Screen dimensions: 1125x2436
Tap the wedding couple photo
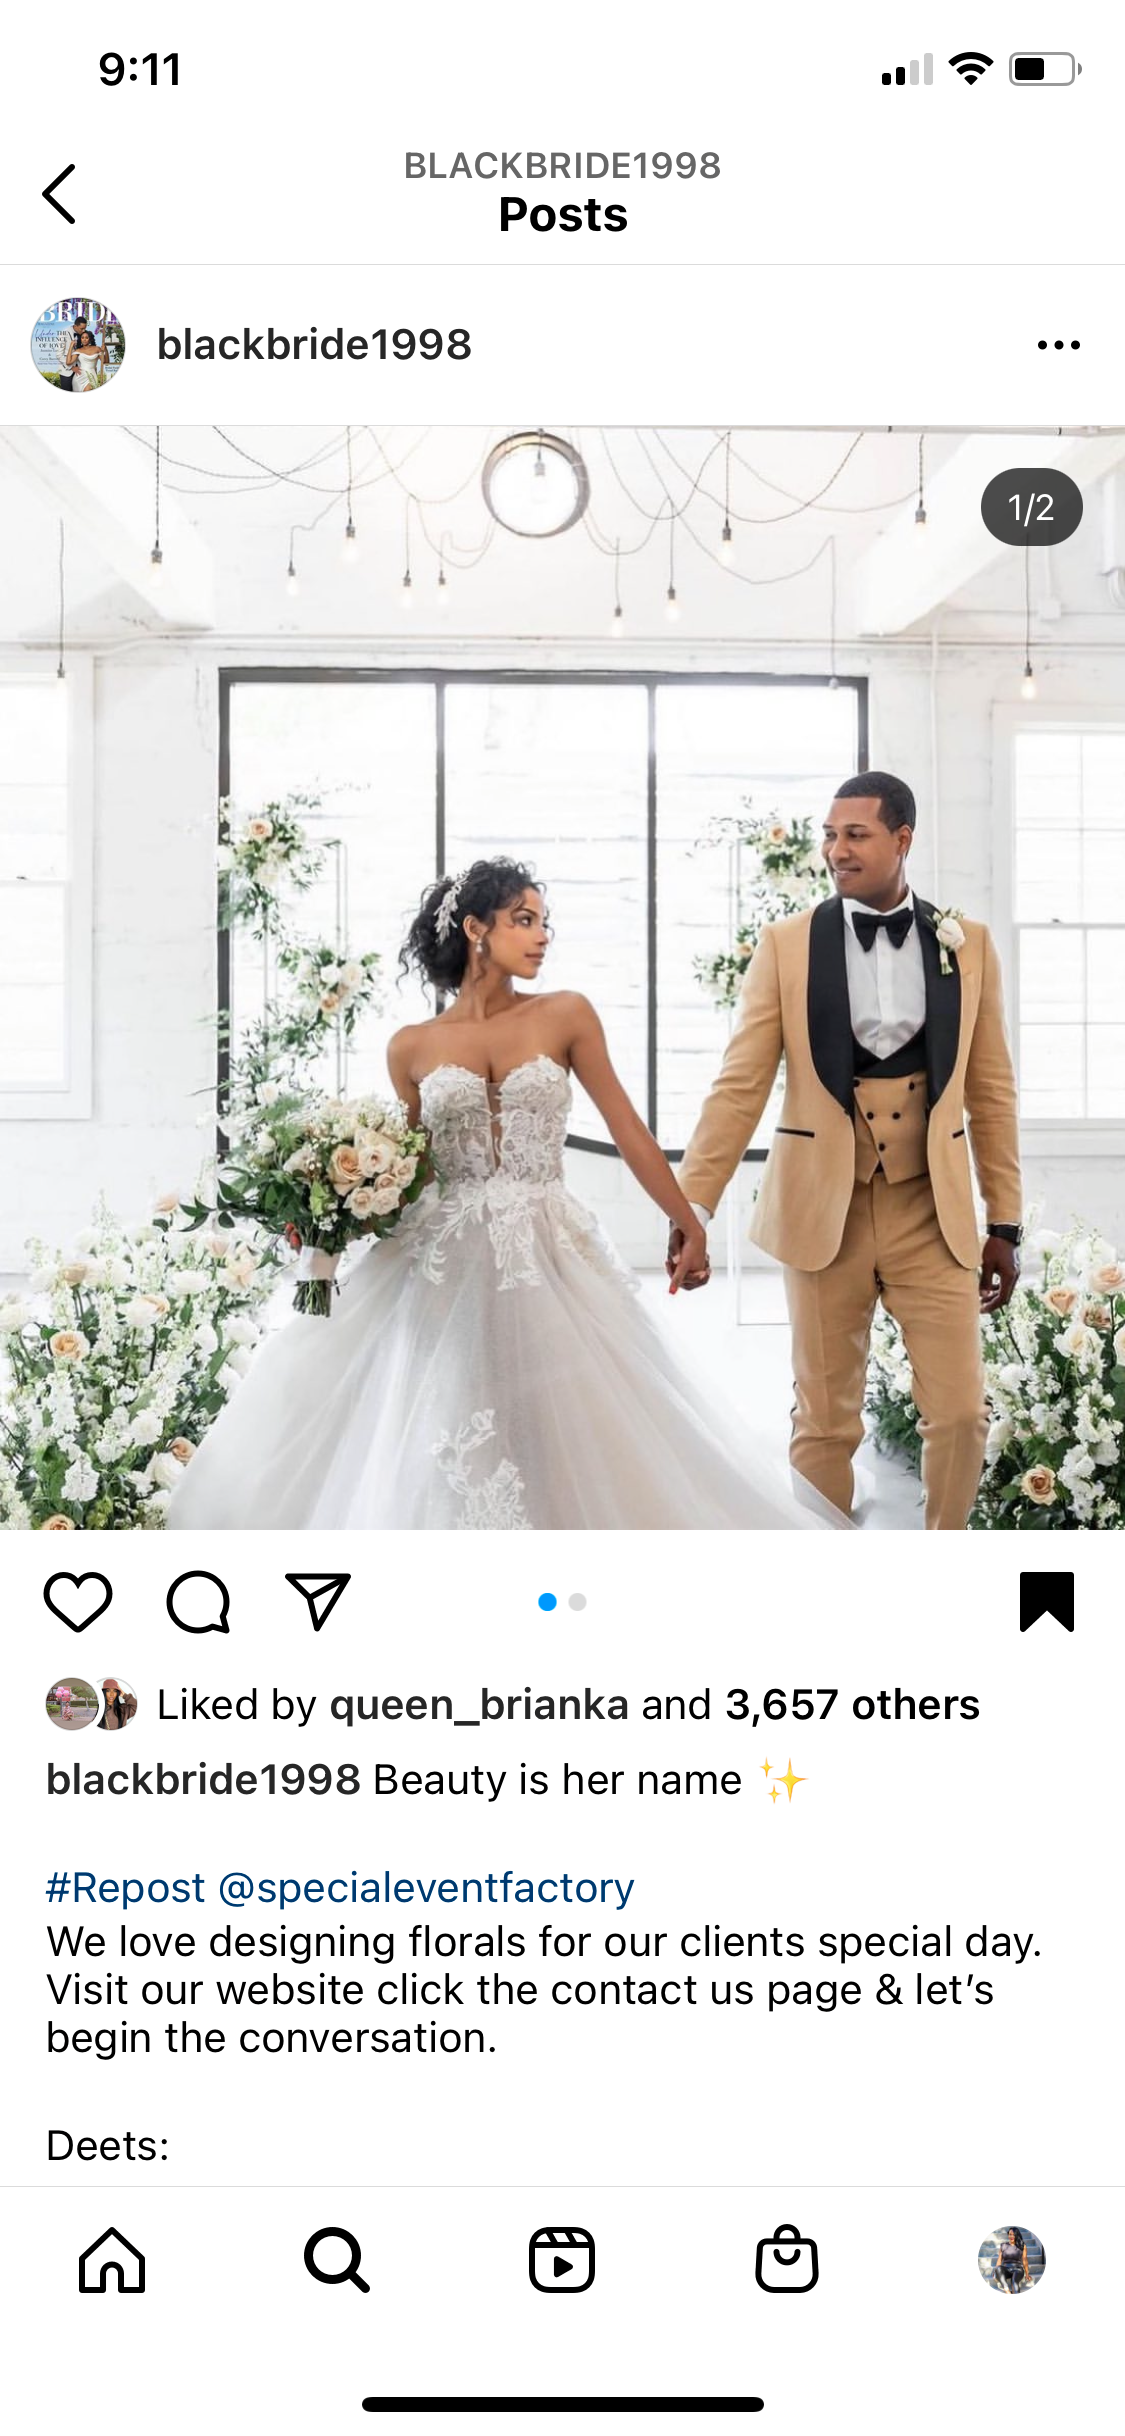[562, 978]
